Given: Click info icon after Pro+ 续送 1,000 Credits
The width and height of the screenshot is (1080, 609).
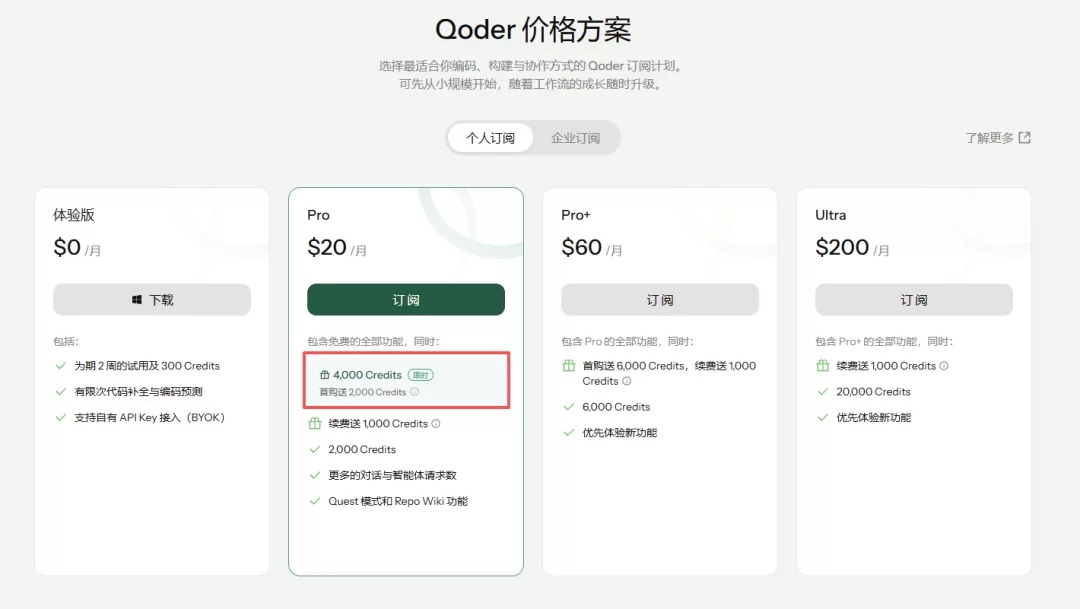Looking at the screenshot, I should (627, 381).
